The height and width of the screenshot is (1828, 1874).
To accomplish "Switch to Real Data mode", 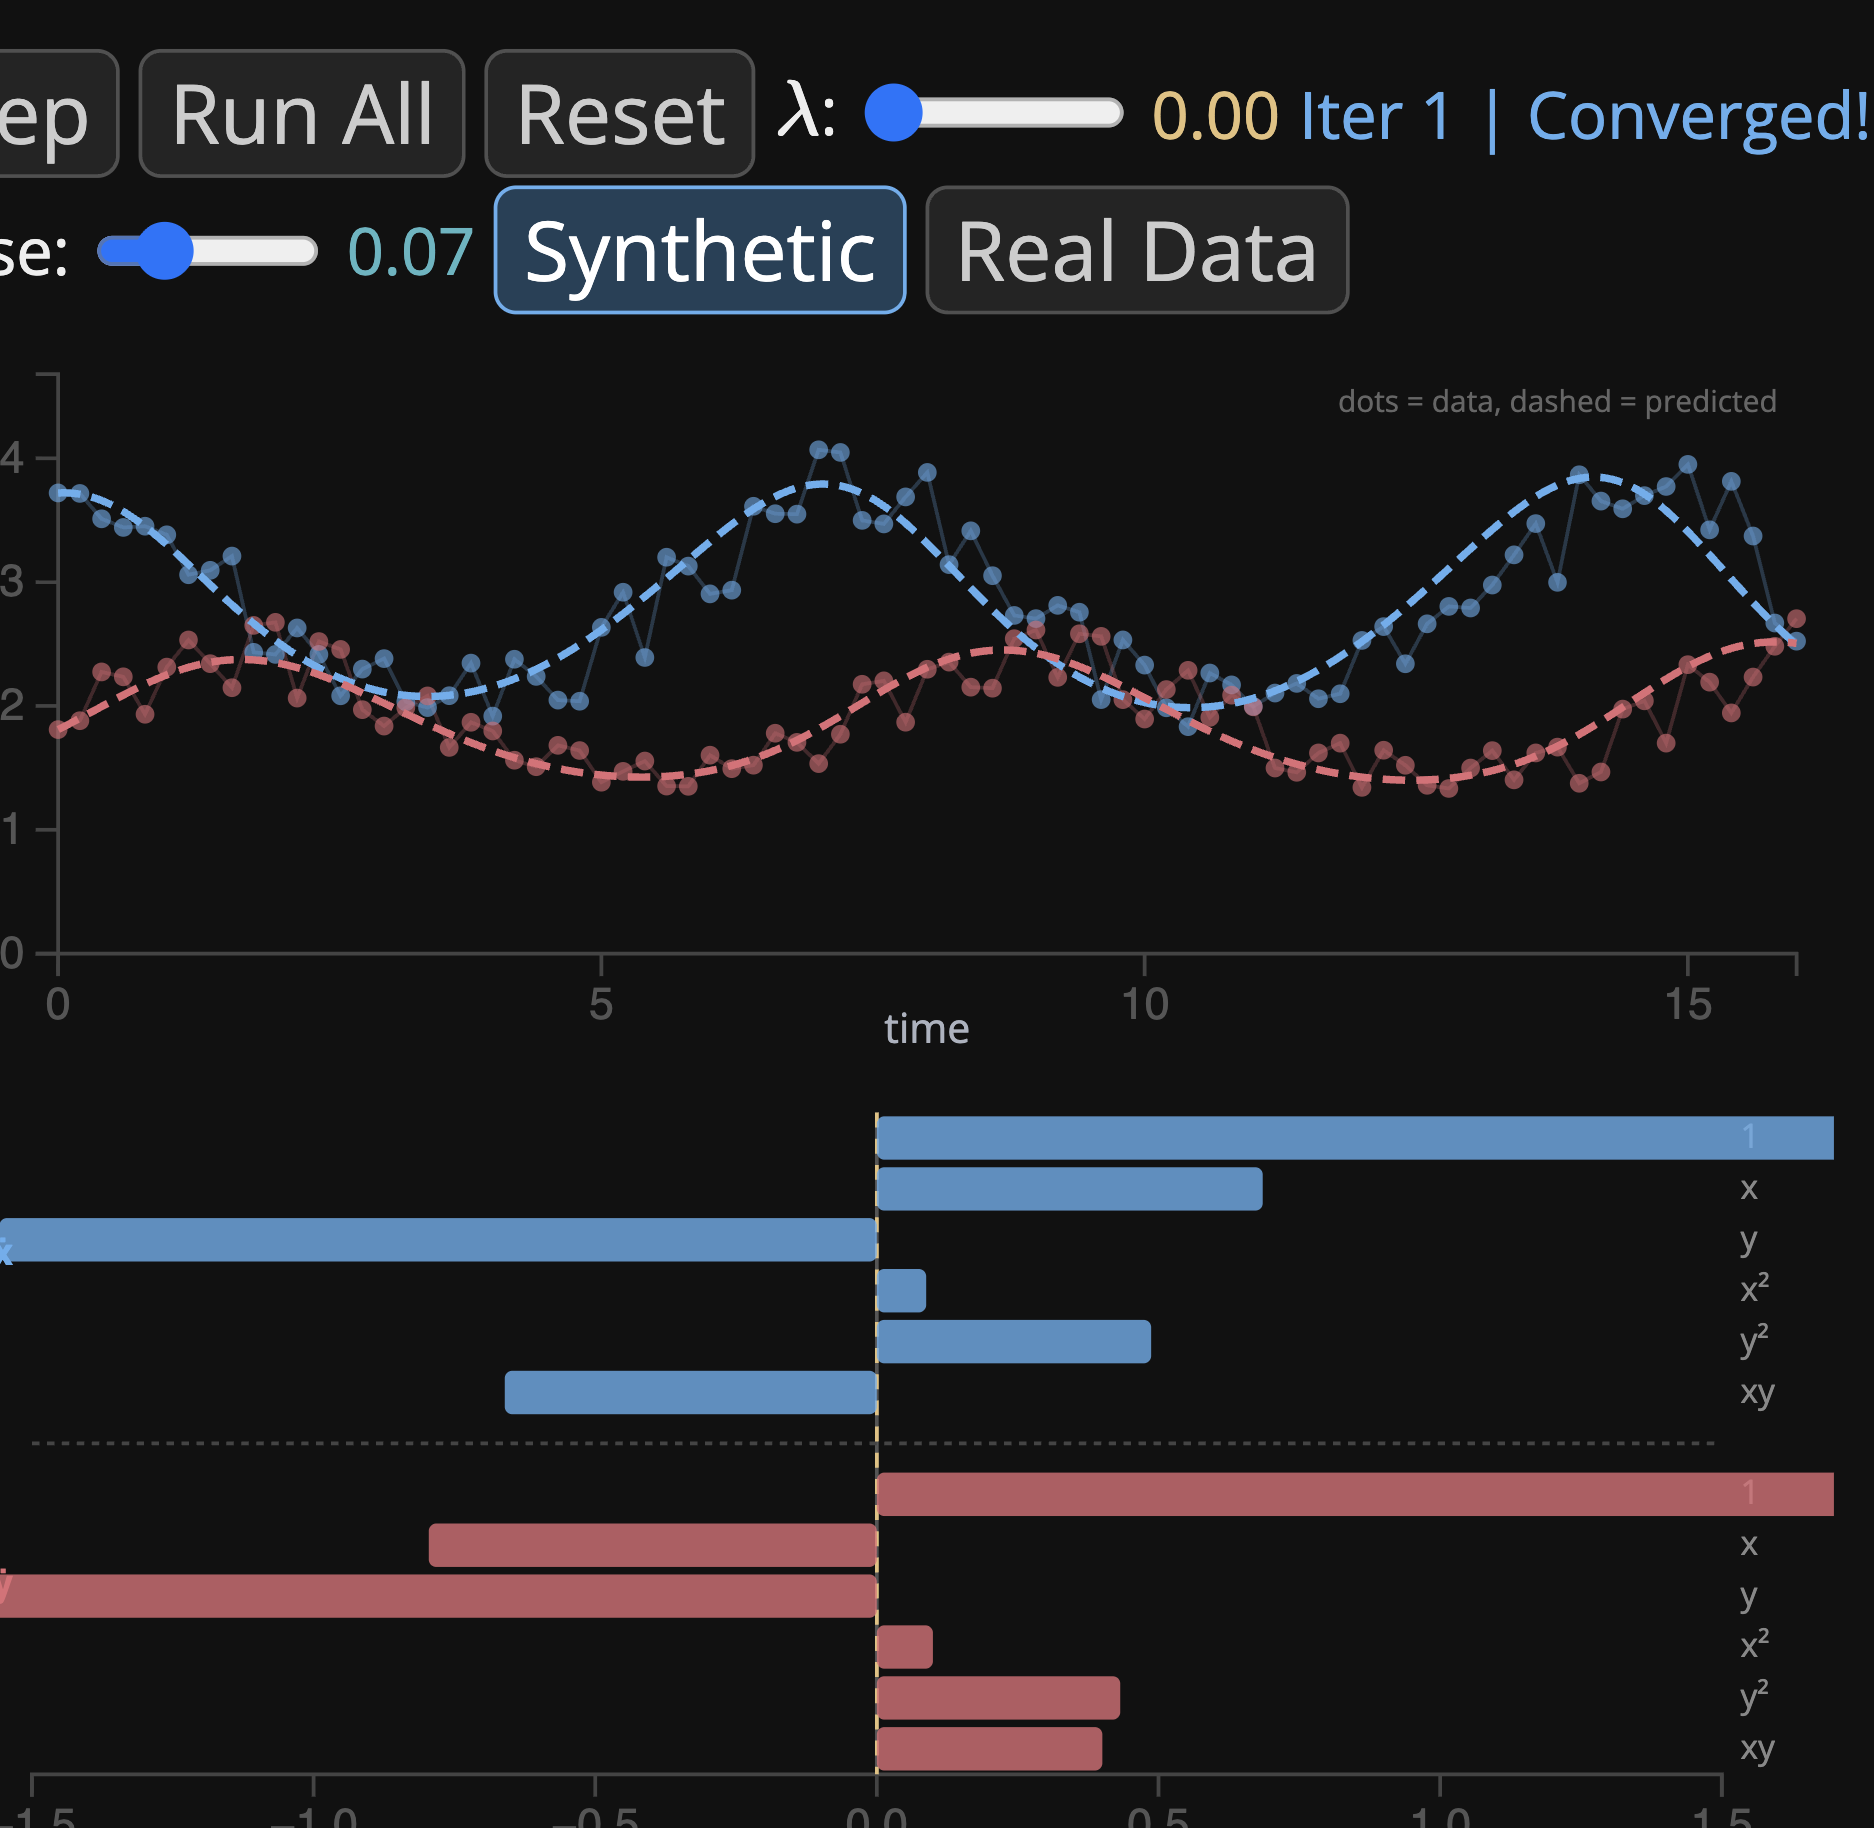I will (x=1137, y=250).
